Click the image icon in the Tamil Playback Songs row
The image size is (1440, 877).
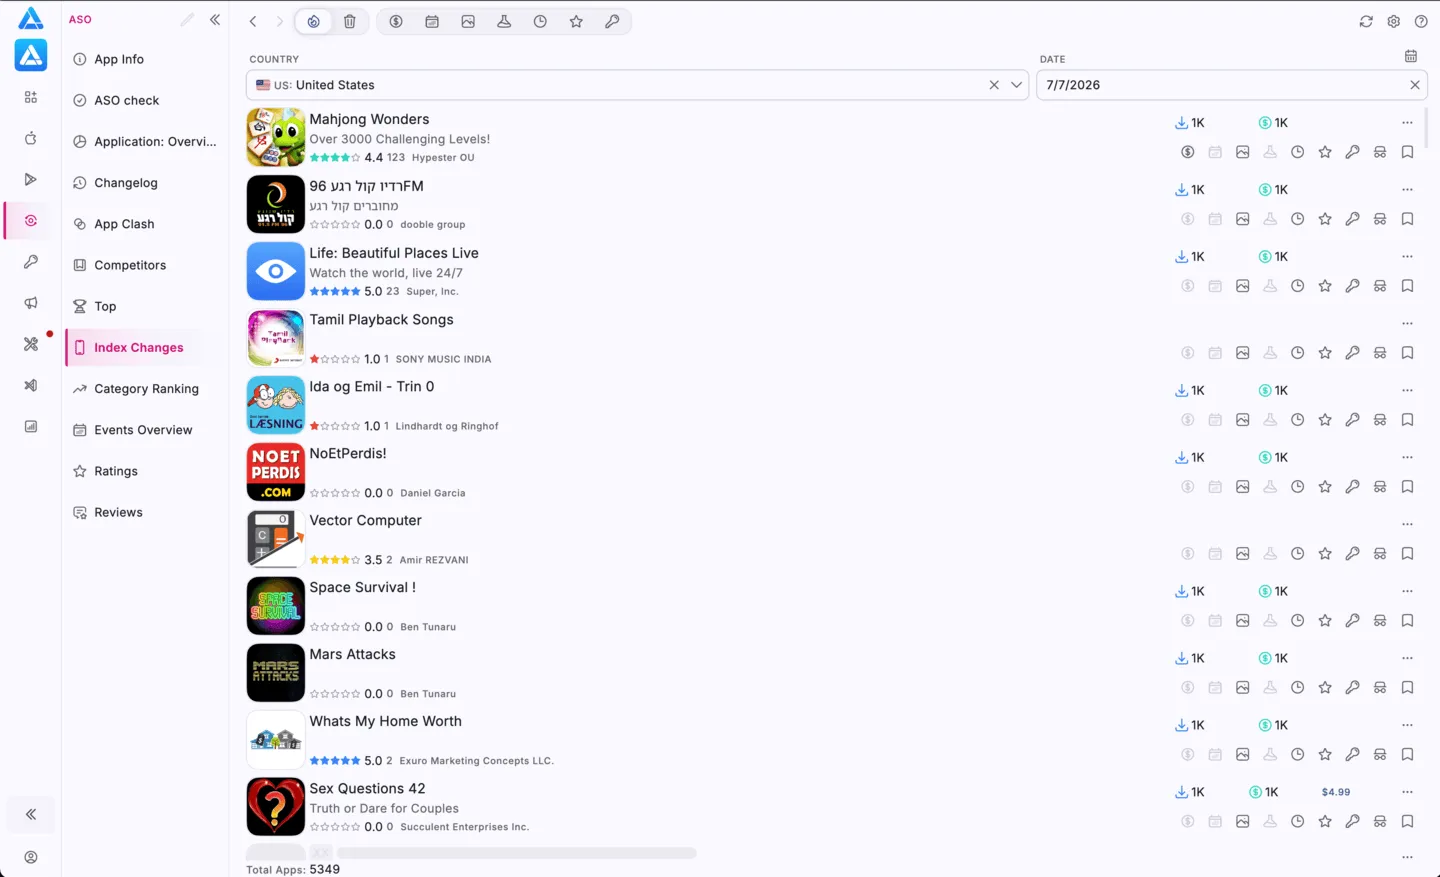pyautogui.click(x=1242, y=353)
